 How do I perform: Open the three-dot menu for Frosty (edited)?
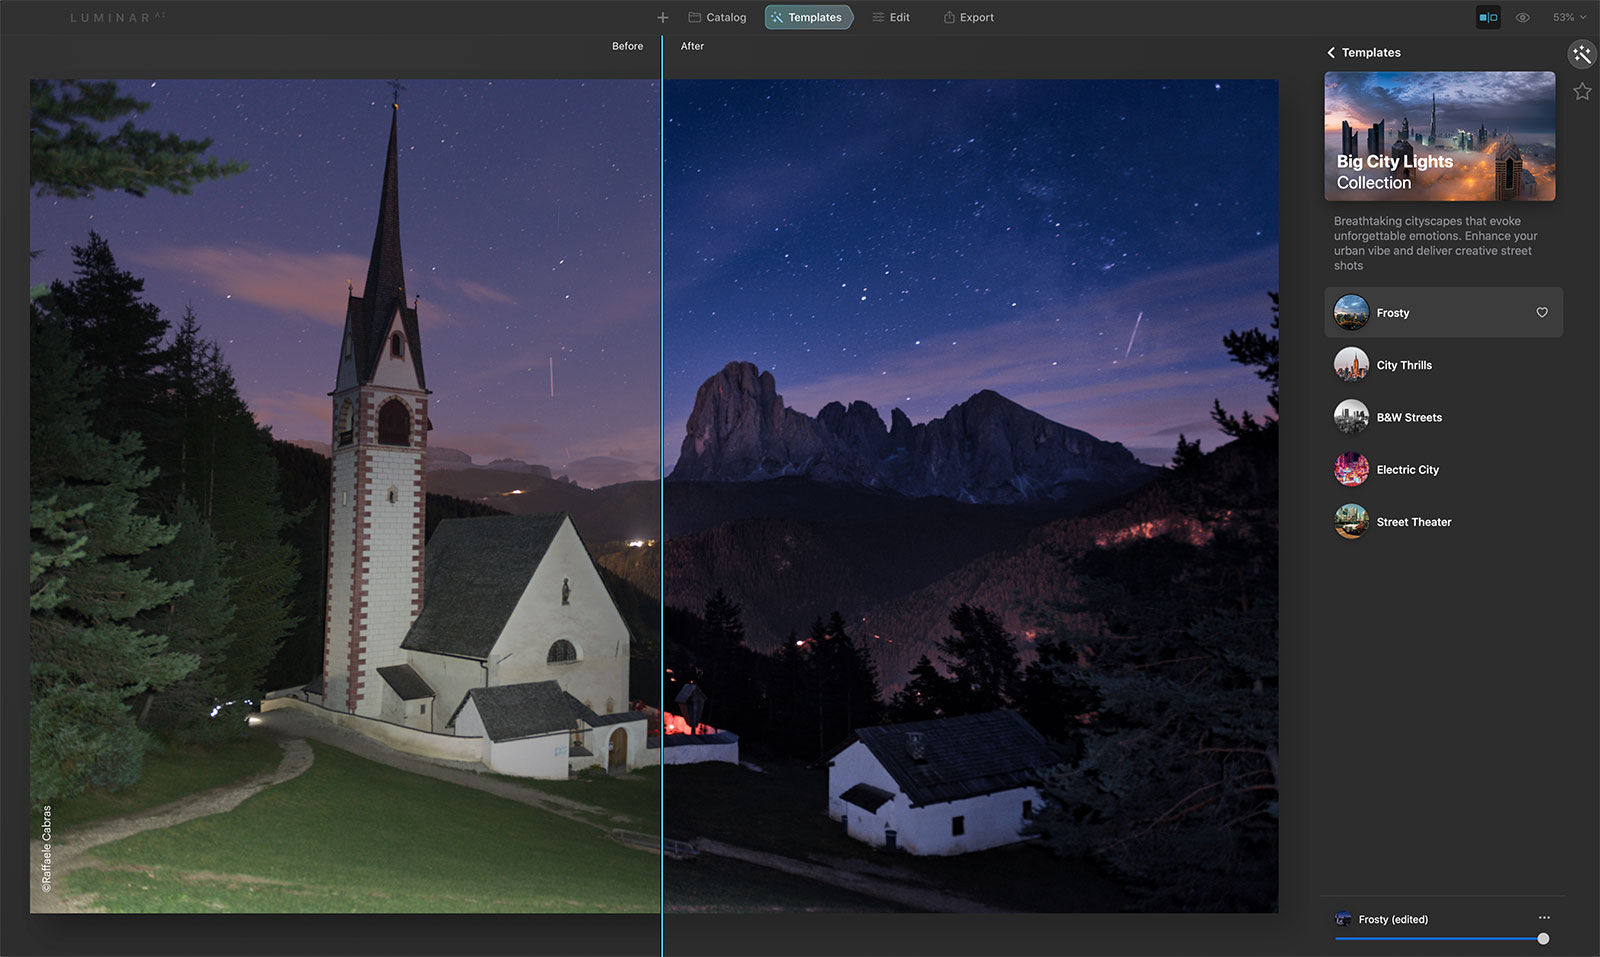point(1544,918)
